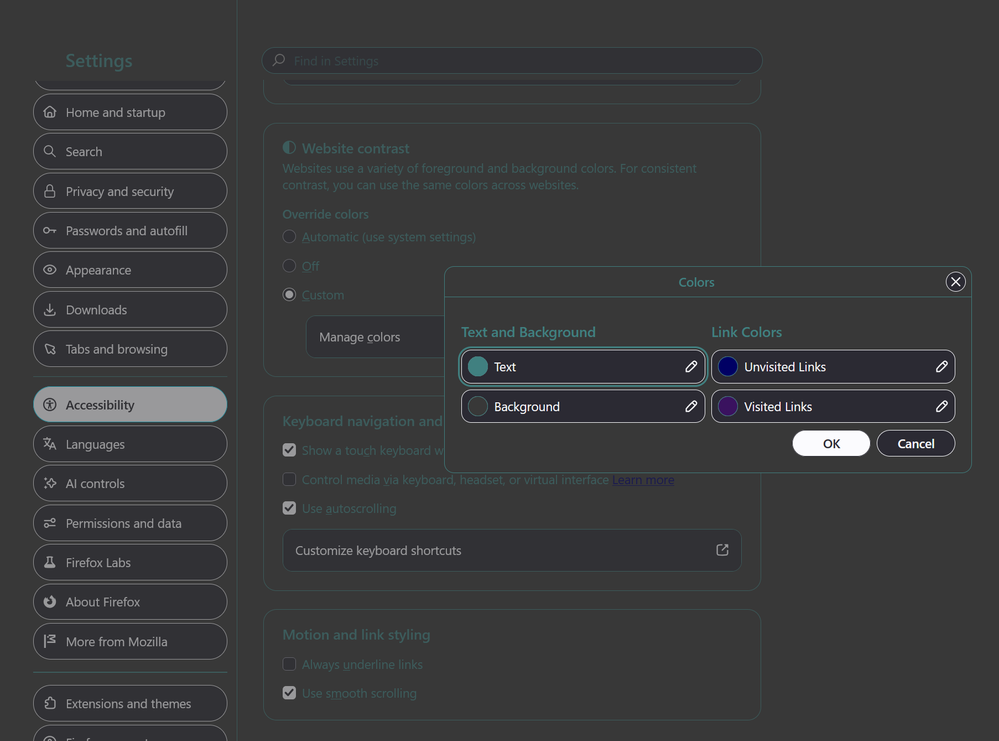Click the Learn more link
This screenshot has width=999, height=741.
[643, 480]
